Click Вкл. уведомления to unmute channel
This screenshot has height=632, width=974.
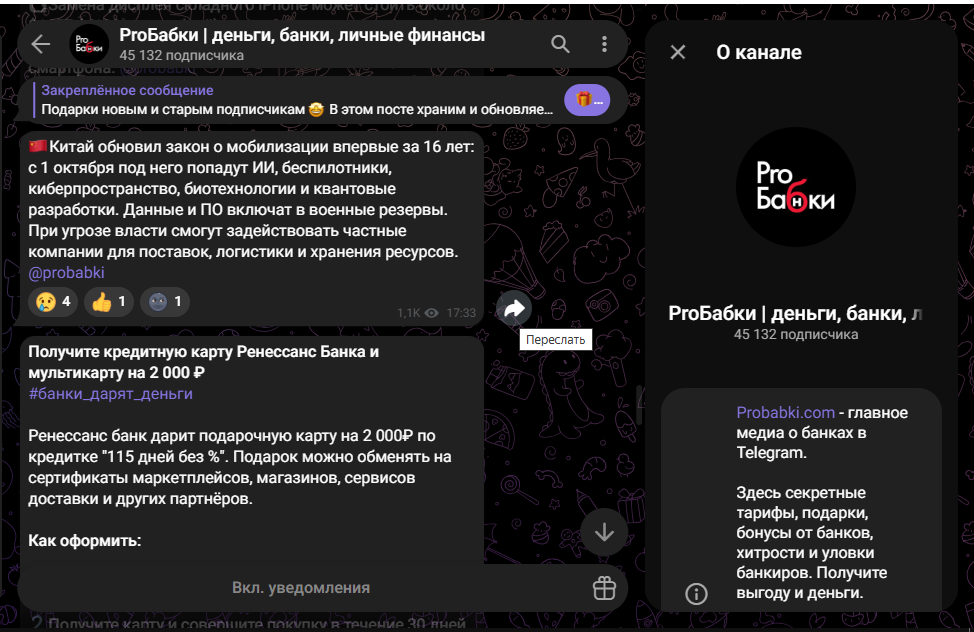[301, 588]
